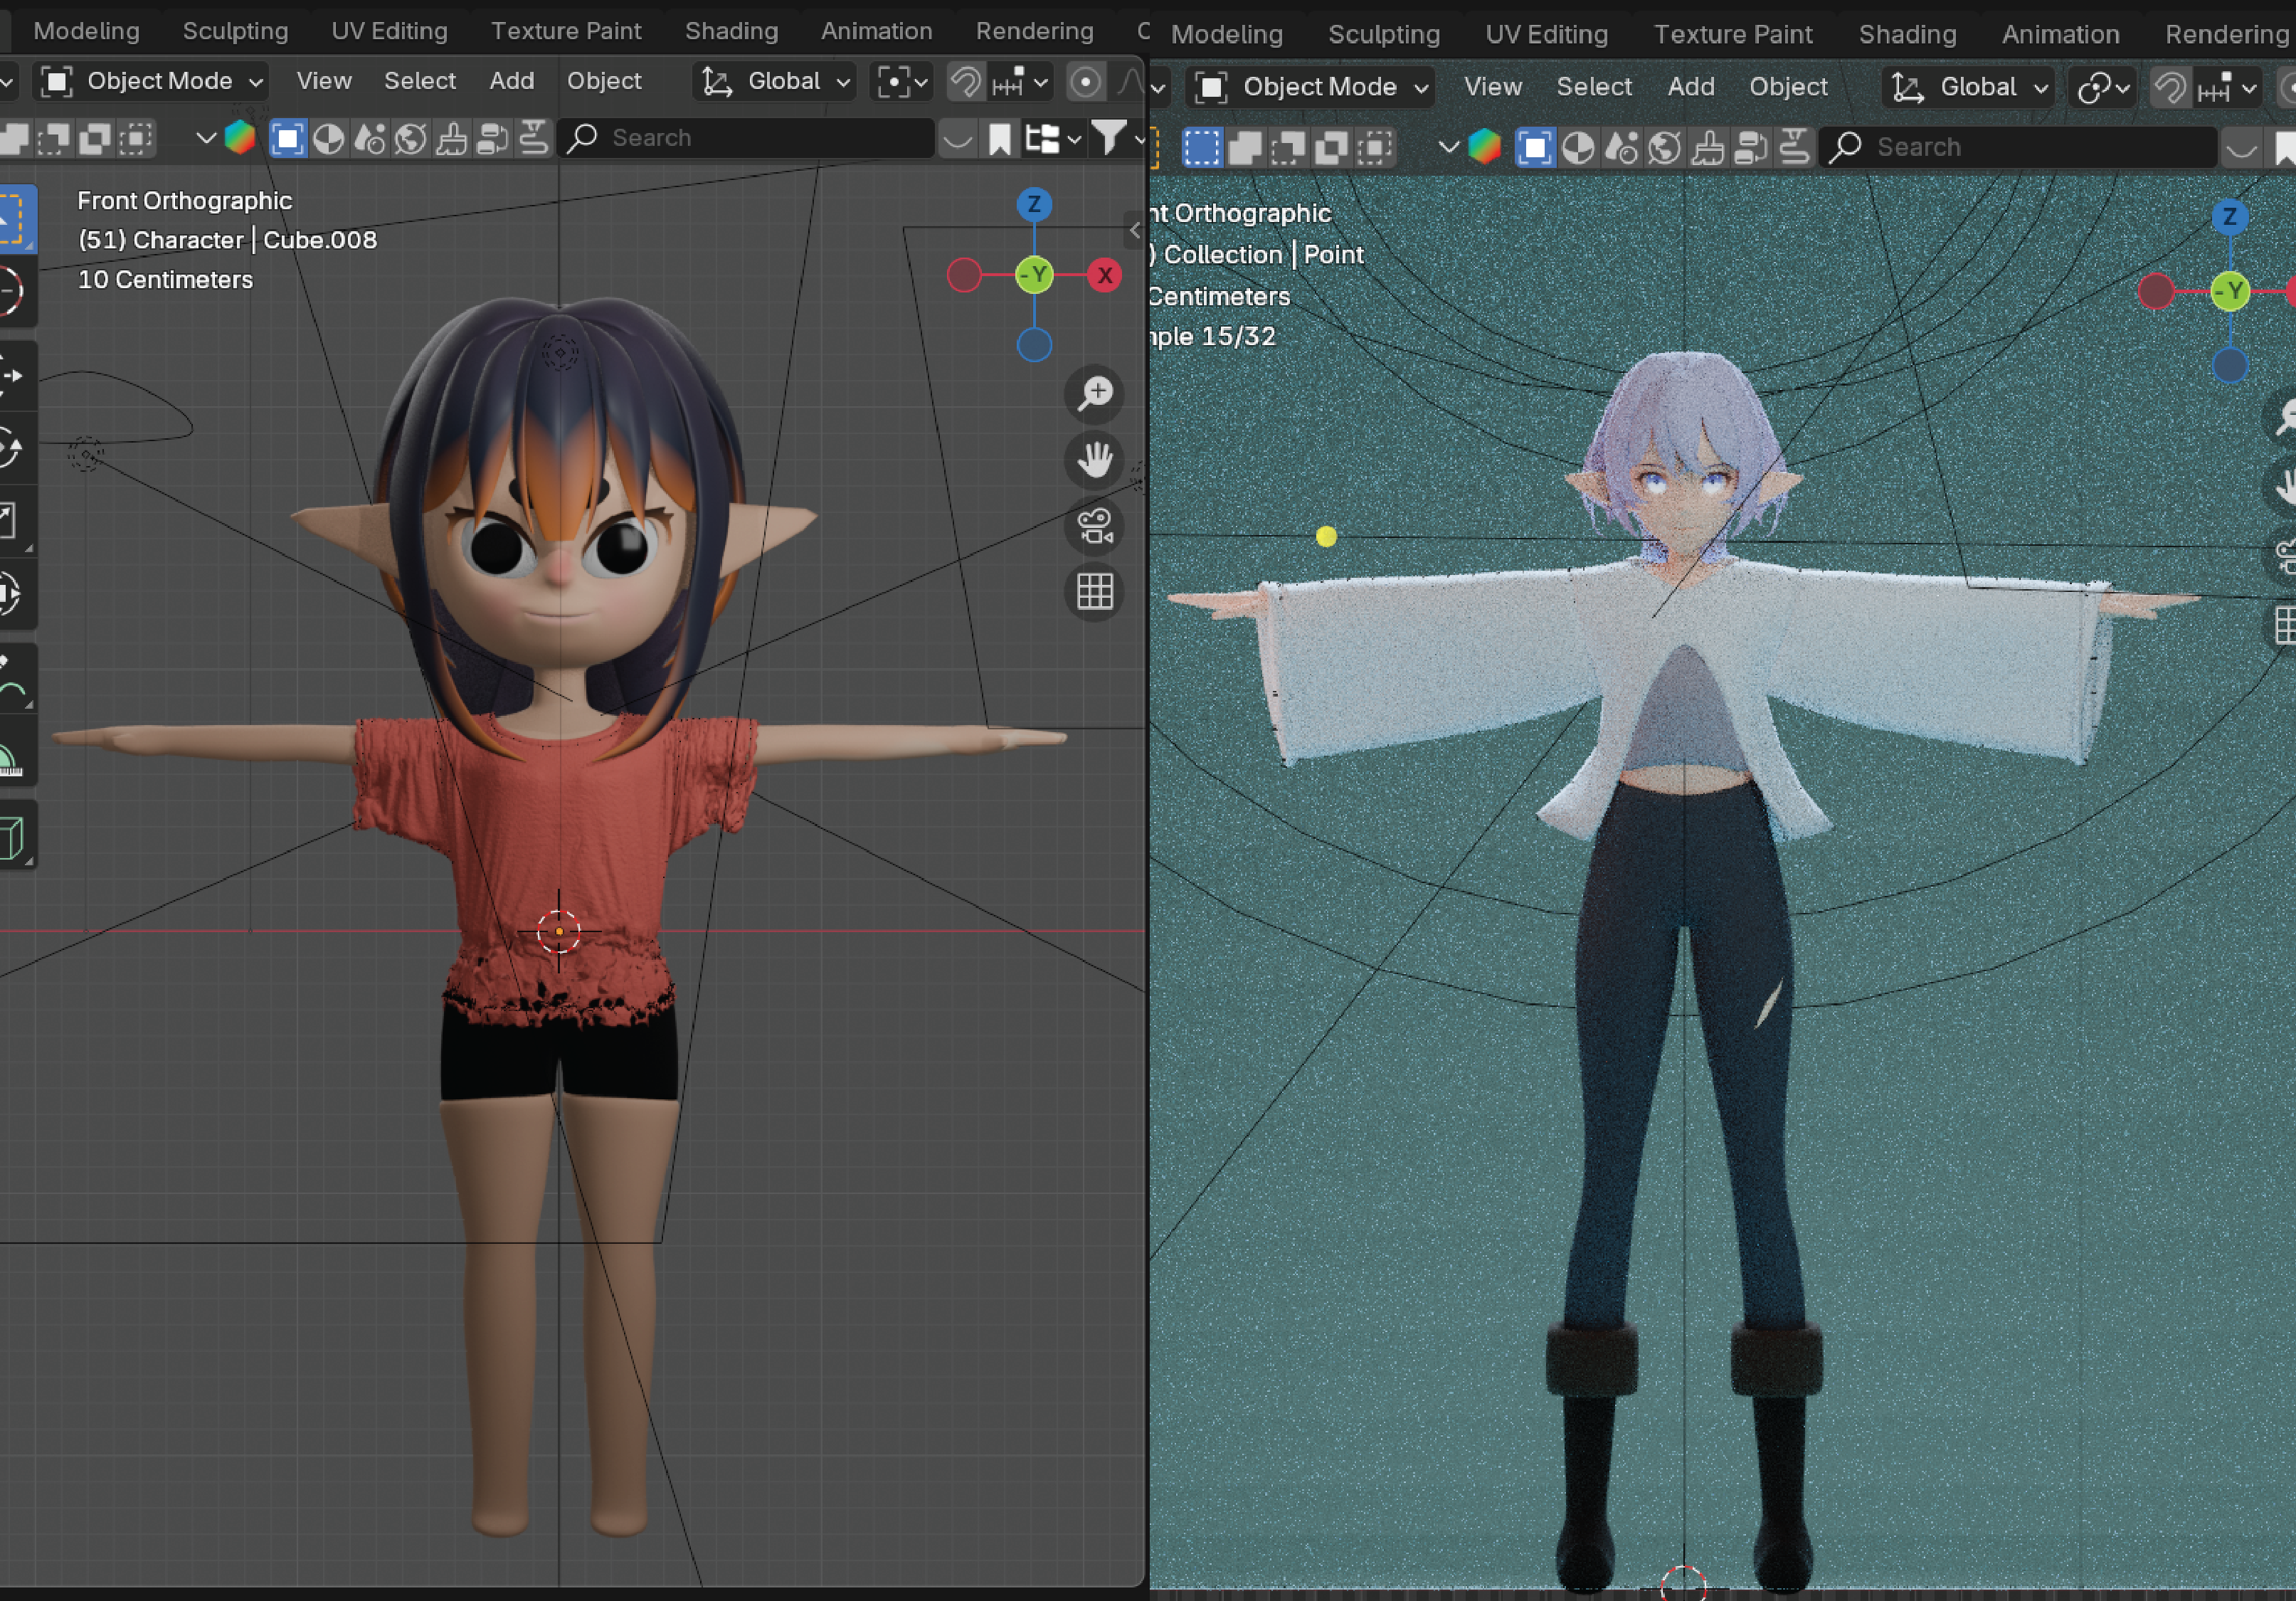Open Add menu in left window

click(x=512, y=81)
